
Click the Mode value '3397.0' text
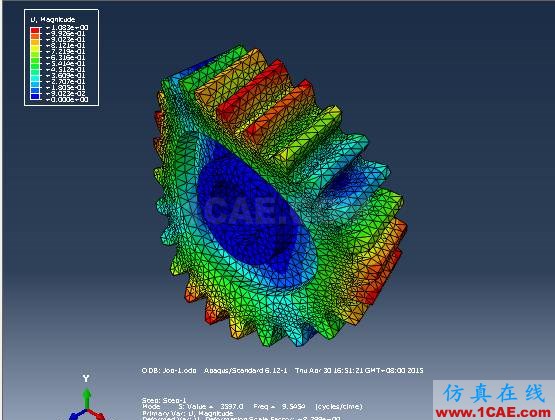click(x=231, y=407)
